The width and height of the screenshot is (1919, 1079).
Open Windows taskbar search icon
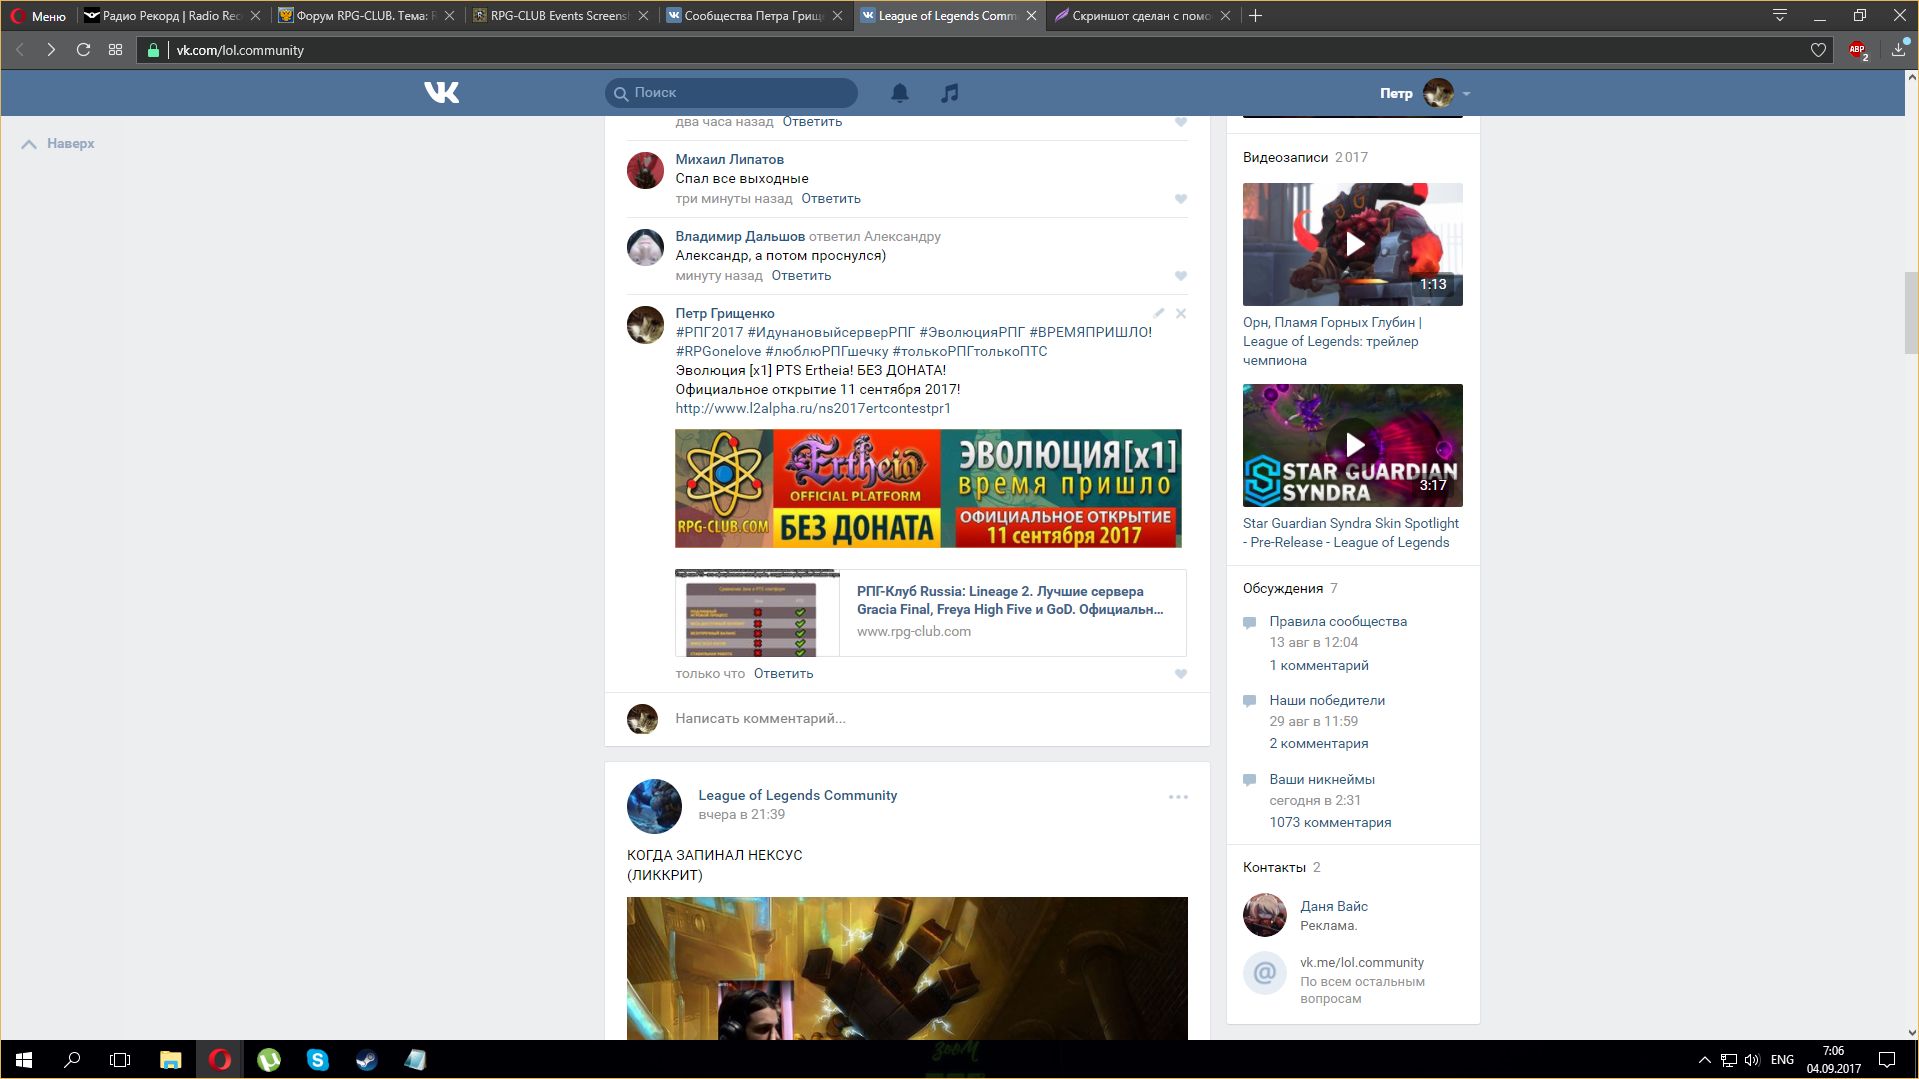[72, 1059]
